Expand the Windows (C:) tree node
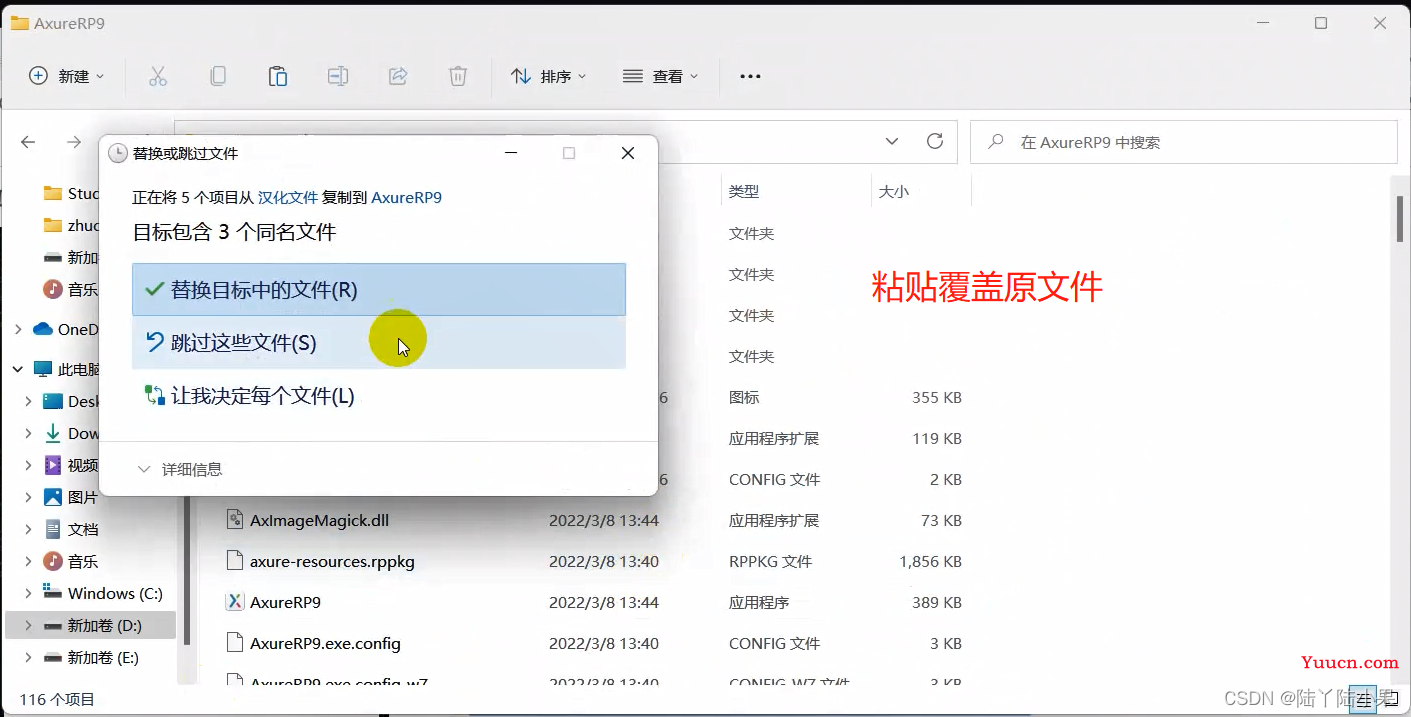This screenshot has height=717, width=1411. tap(28, 593)
